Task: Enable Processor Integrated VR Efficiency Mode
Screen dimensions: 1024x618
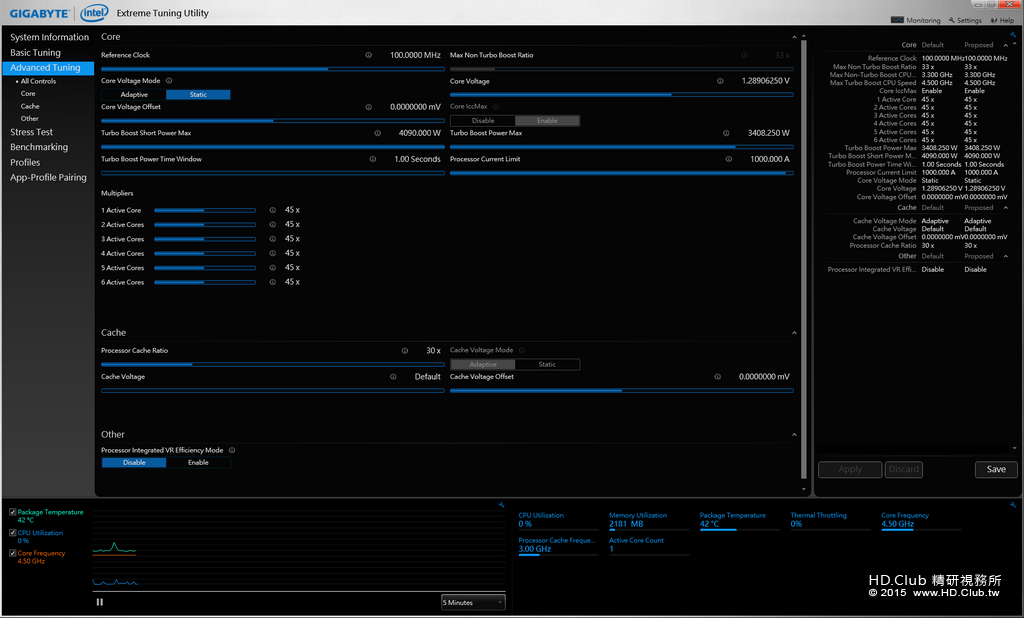Action: click(198, 463)
